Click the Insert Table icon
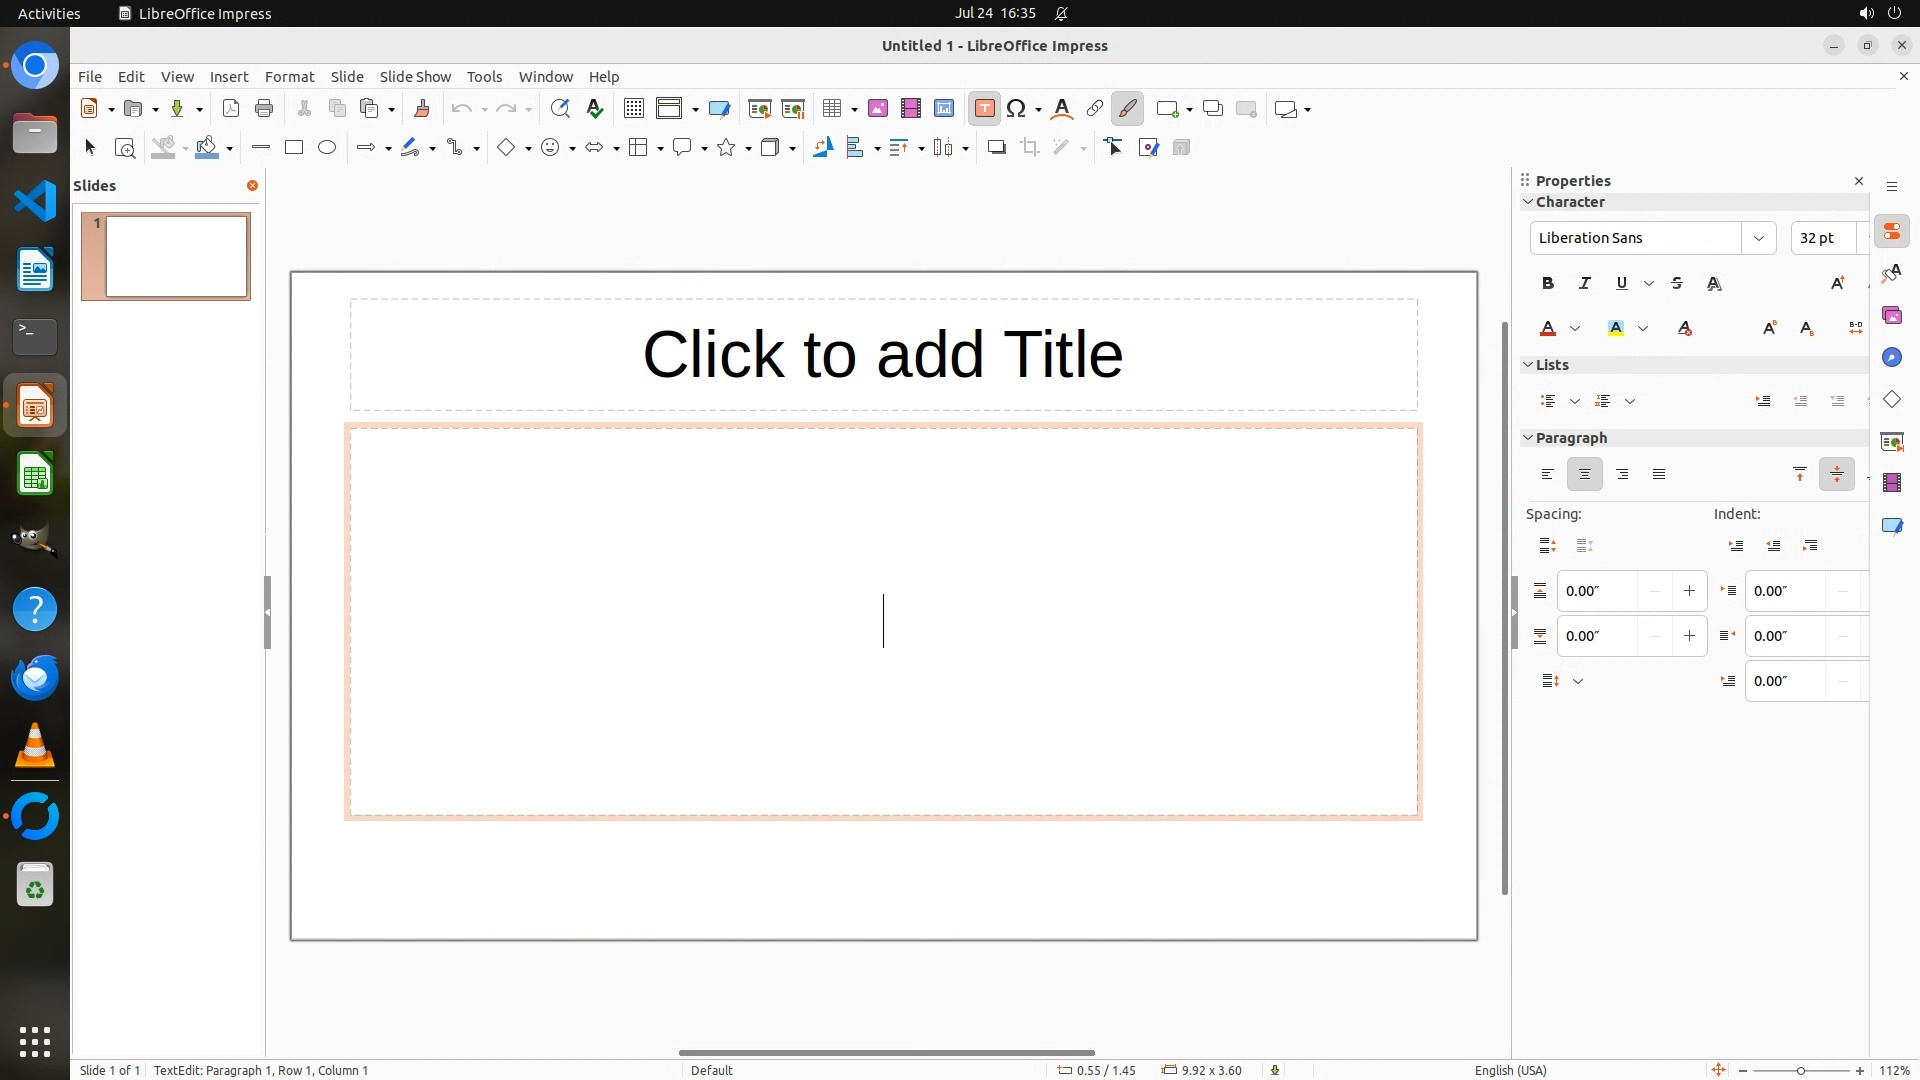Viewport: 1920px width, 1080px height. coord(831,109)
